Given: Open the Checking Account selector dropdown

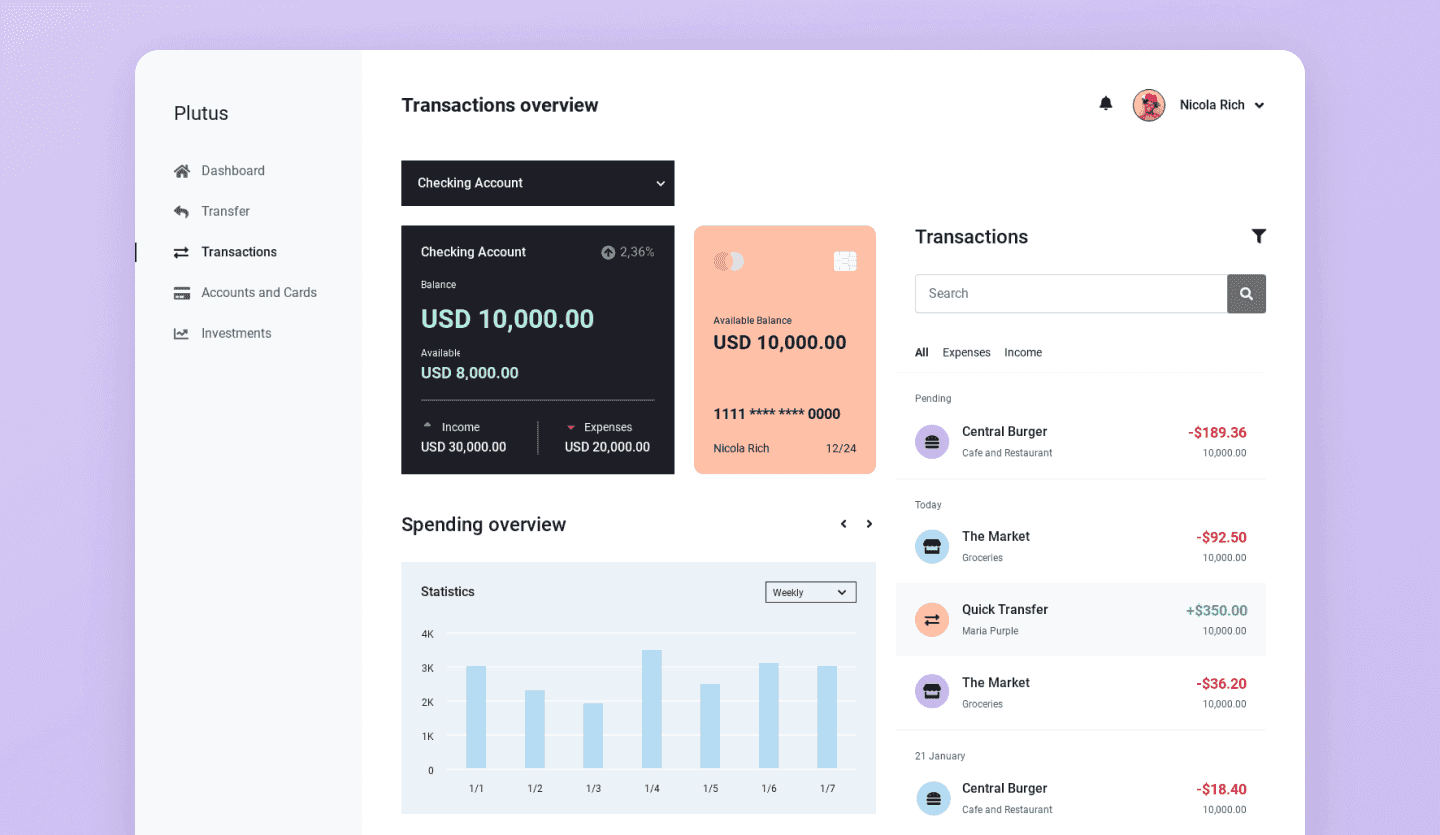Looking at the screenshot, I should point(538,183).
